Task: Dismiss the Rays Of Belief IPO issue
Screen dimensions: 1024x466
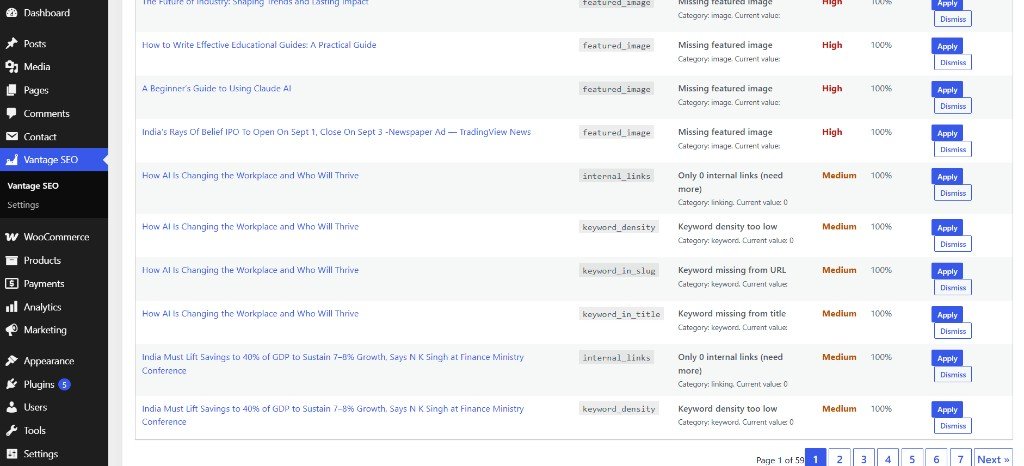Action: [x=953, y=149]
